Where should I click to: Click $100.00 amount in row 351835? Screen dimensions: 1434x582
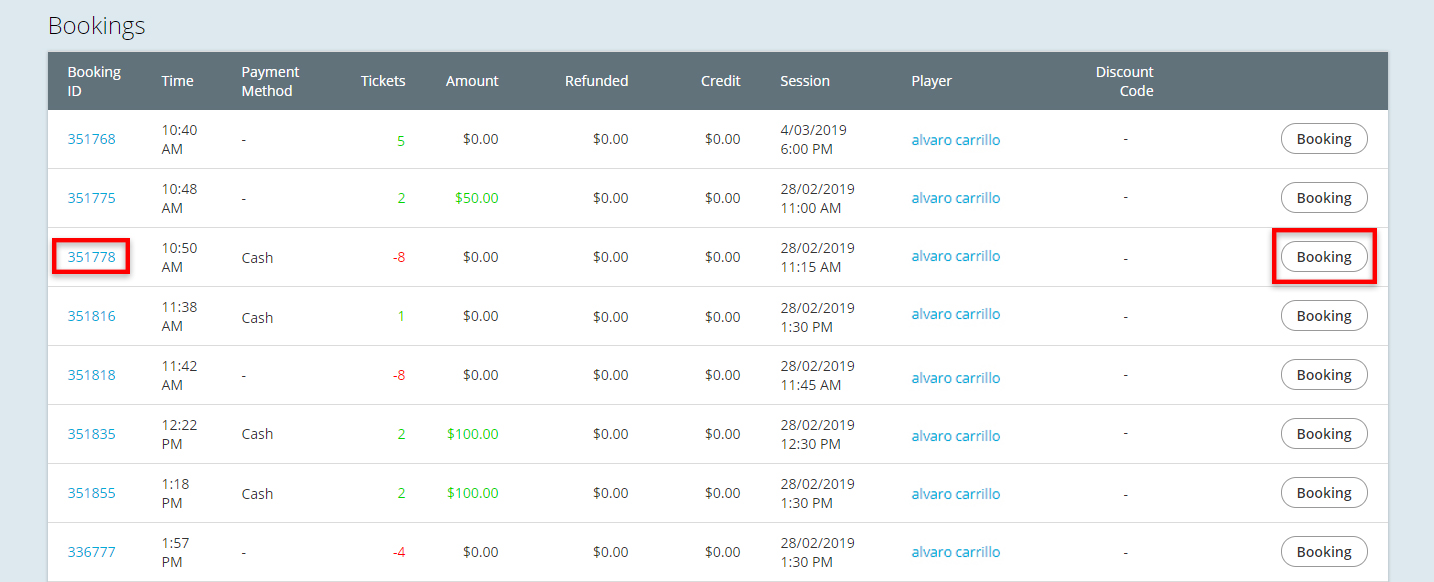coord(473,434)
